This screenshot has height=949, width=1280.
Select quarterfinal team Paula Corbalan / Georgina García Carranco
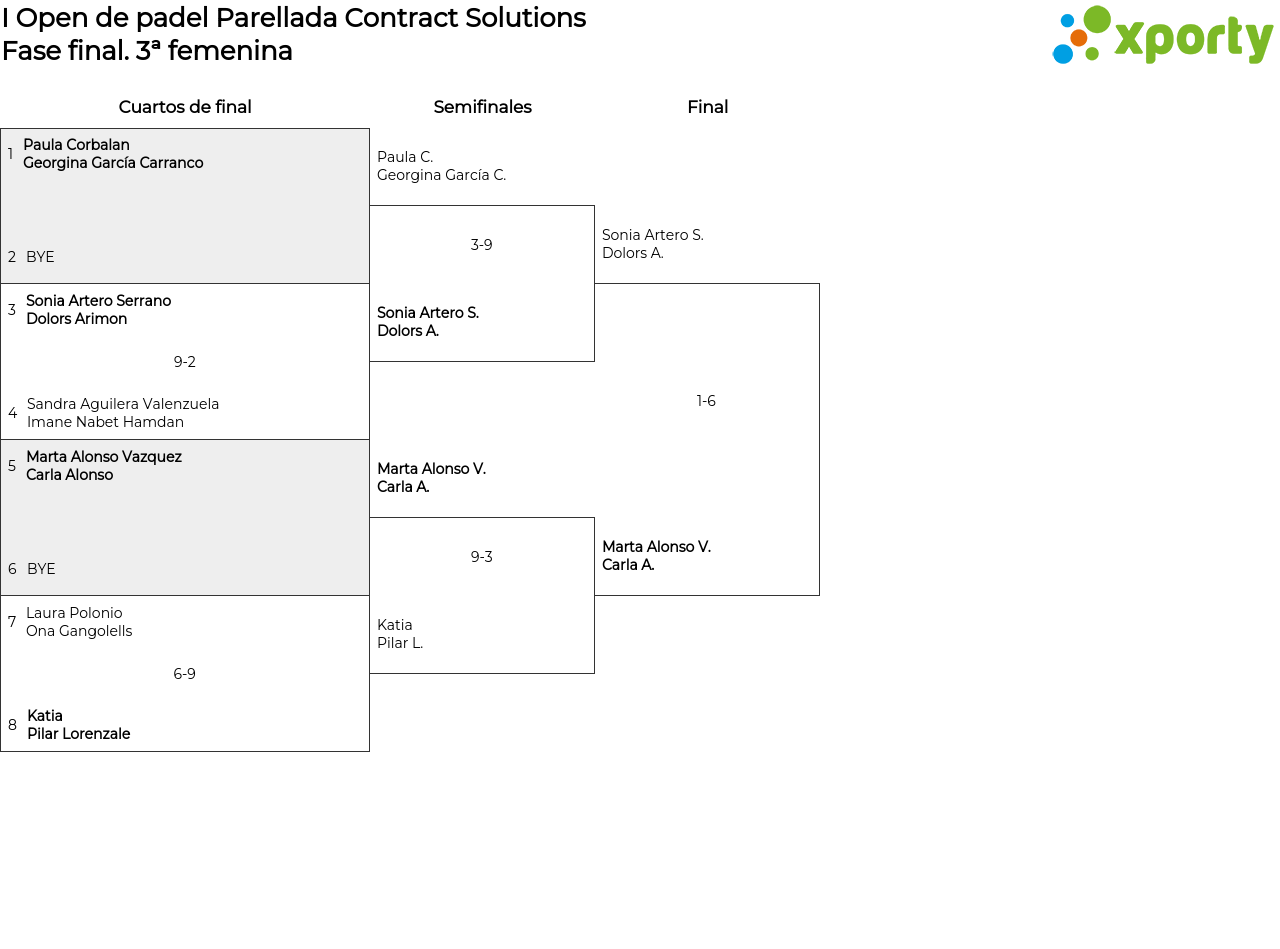113,154
